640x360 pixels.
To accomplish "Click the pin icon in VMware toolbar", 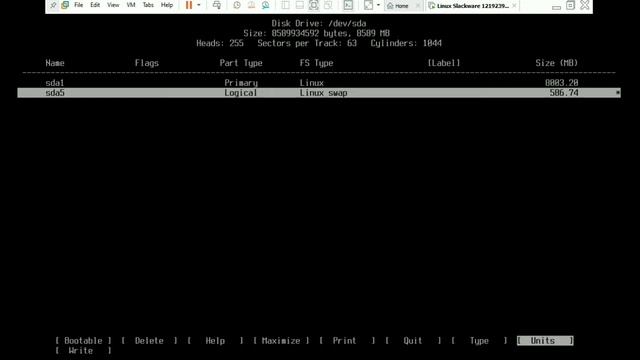I will pyautogui.click(x=53, y=5).
